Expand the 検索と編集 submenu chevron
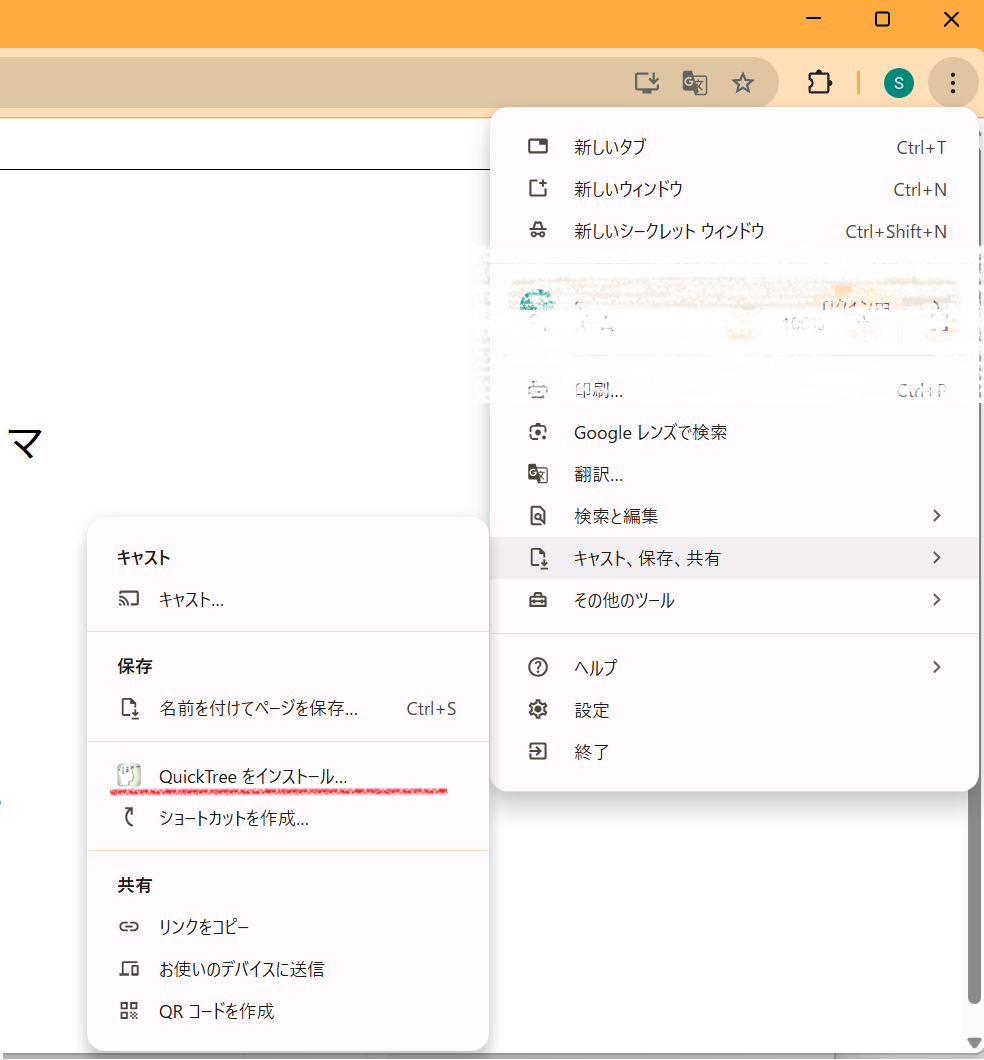The width and height of the screenshot is (984, 1060). pos(937,515)
